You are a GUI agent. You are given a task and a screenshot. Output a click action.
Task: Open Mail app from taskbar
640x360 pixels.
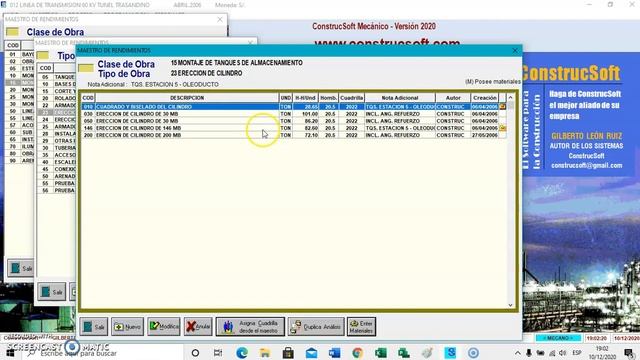[x=311, y=353]
